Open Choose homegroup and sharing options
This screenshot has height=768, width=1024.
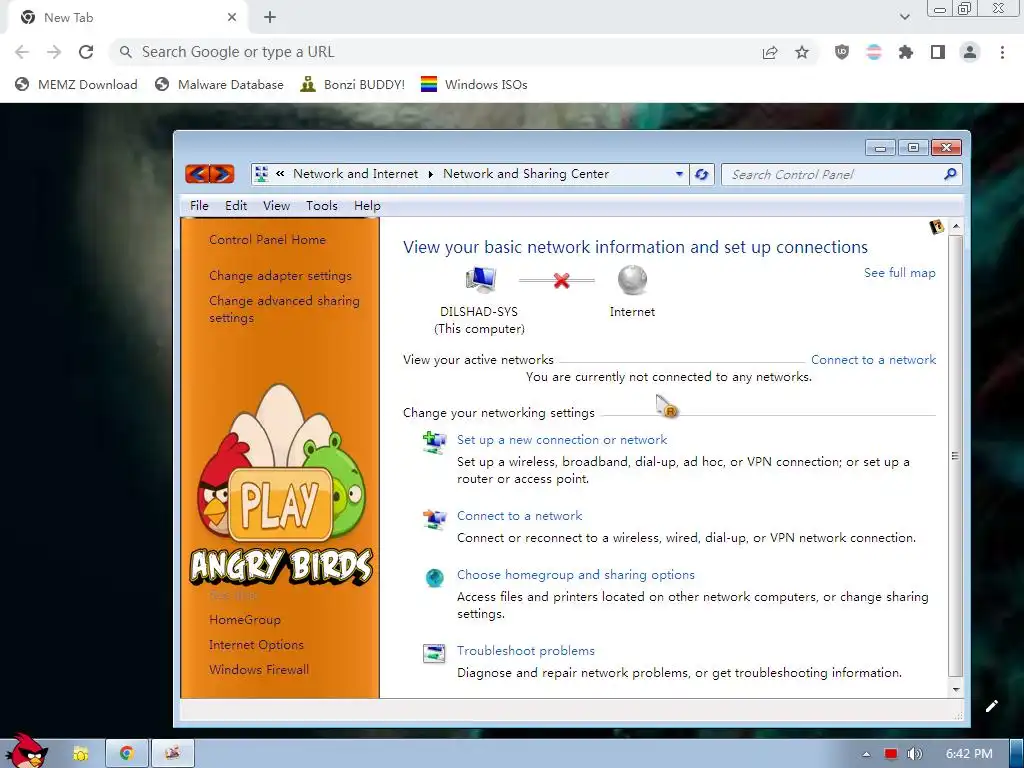(x=575, y=575)
